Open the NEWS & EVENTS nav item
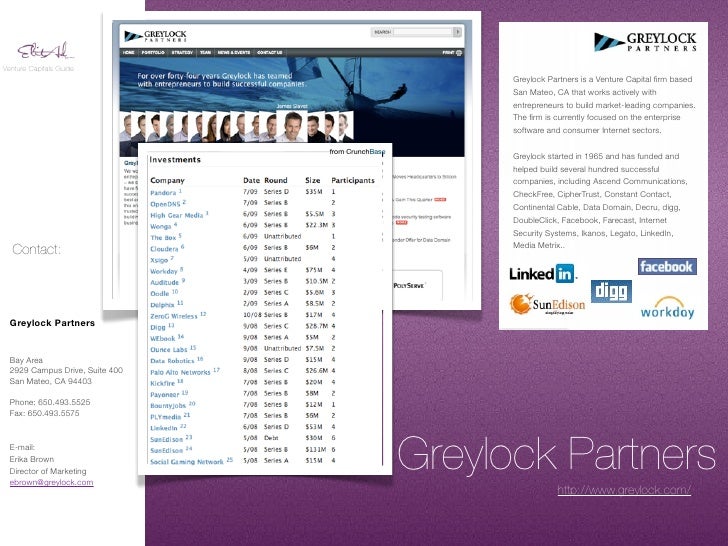 point(234,52)
